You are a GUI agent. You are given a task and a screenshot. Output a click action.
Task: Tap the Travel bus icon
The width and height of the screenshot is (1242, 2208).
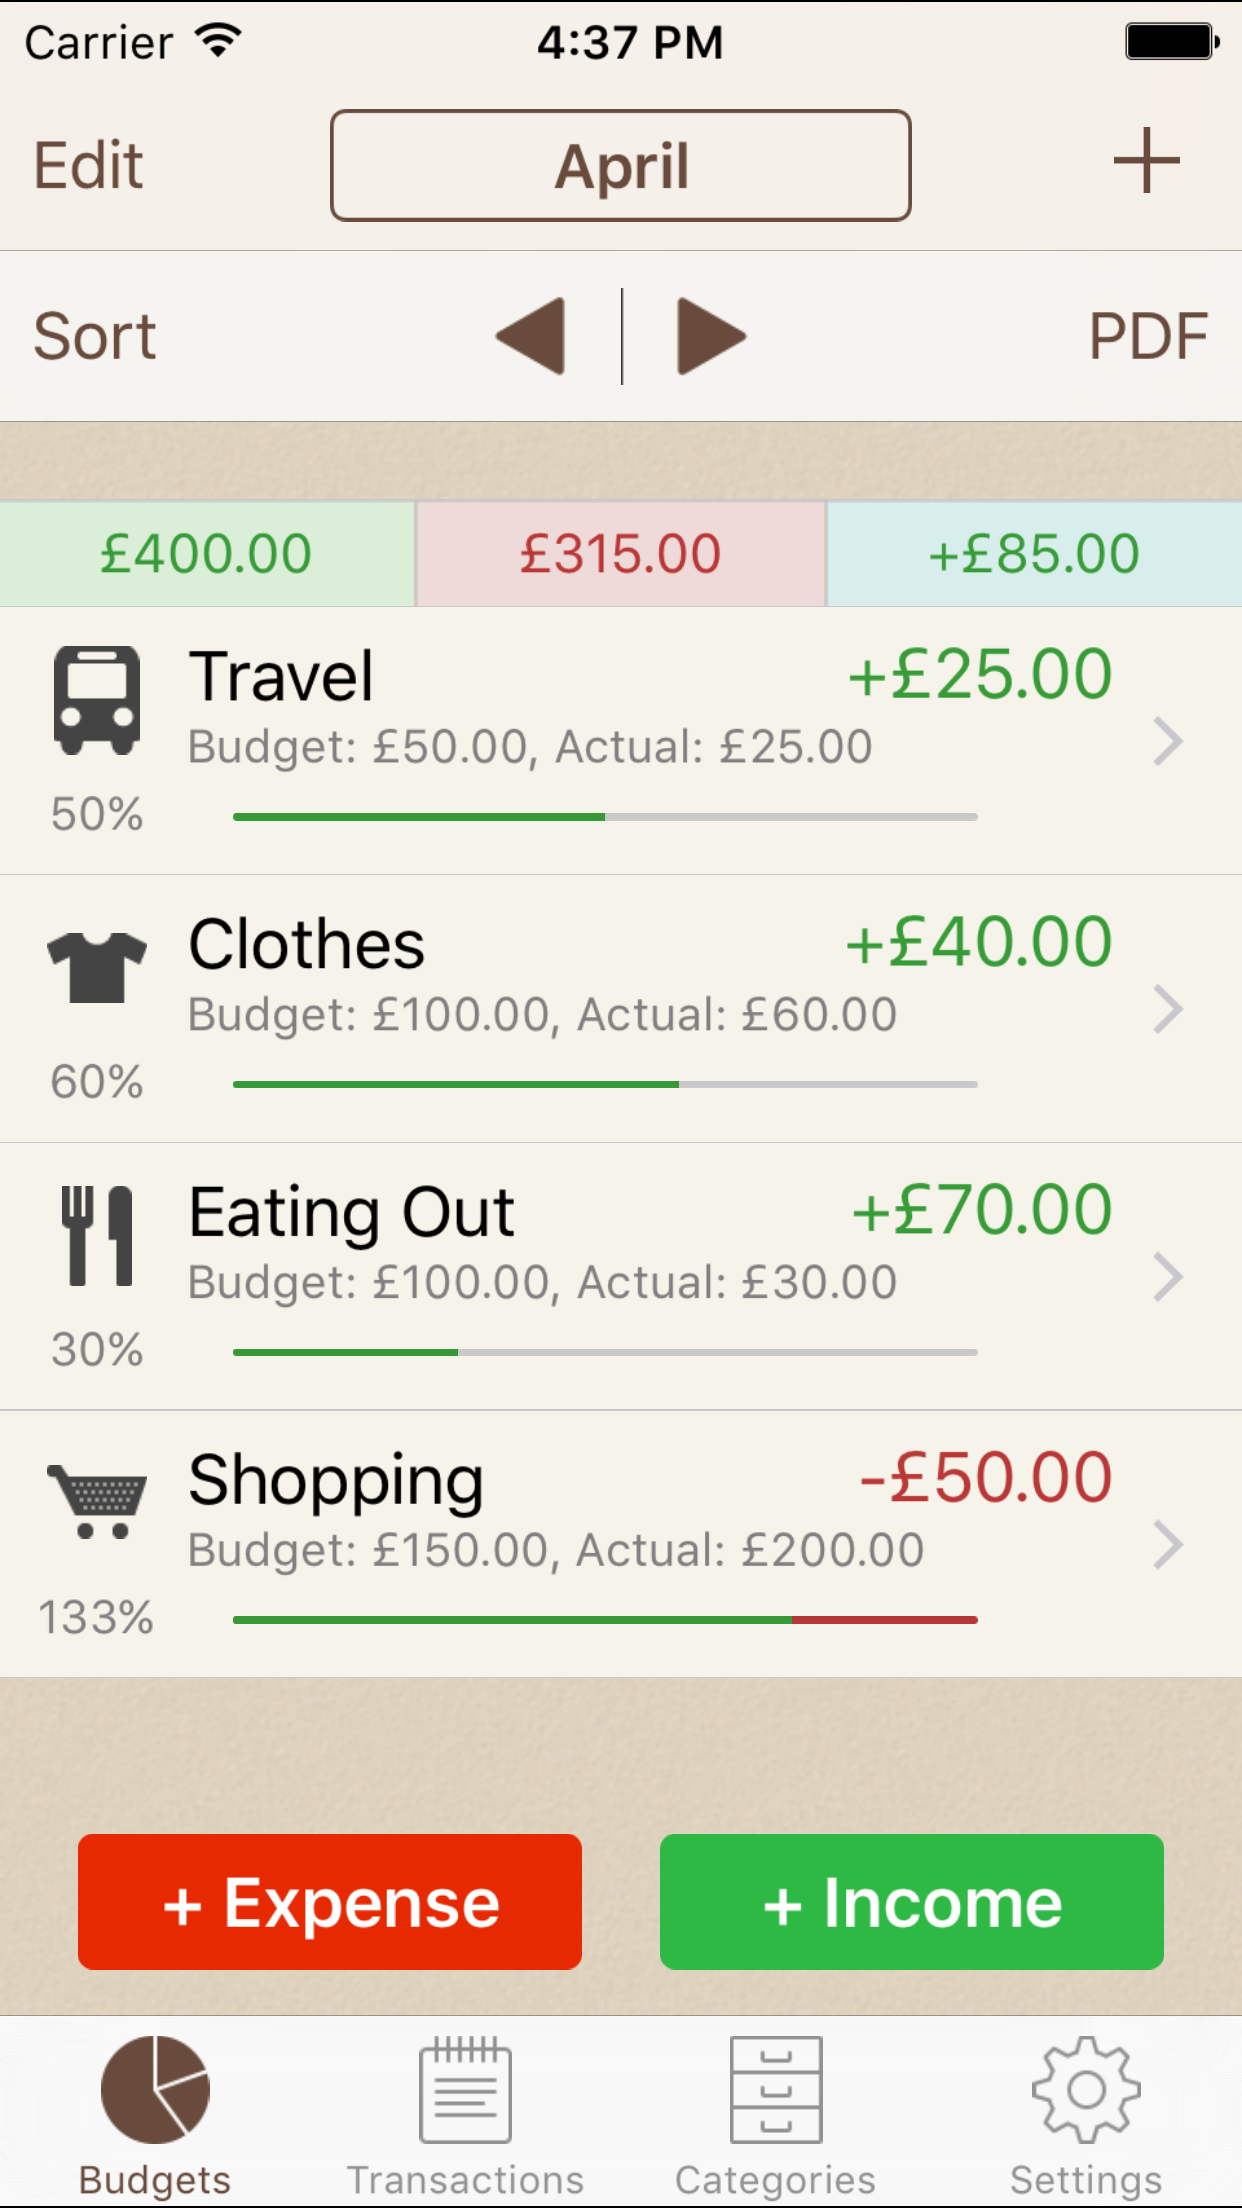96,700
